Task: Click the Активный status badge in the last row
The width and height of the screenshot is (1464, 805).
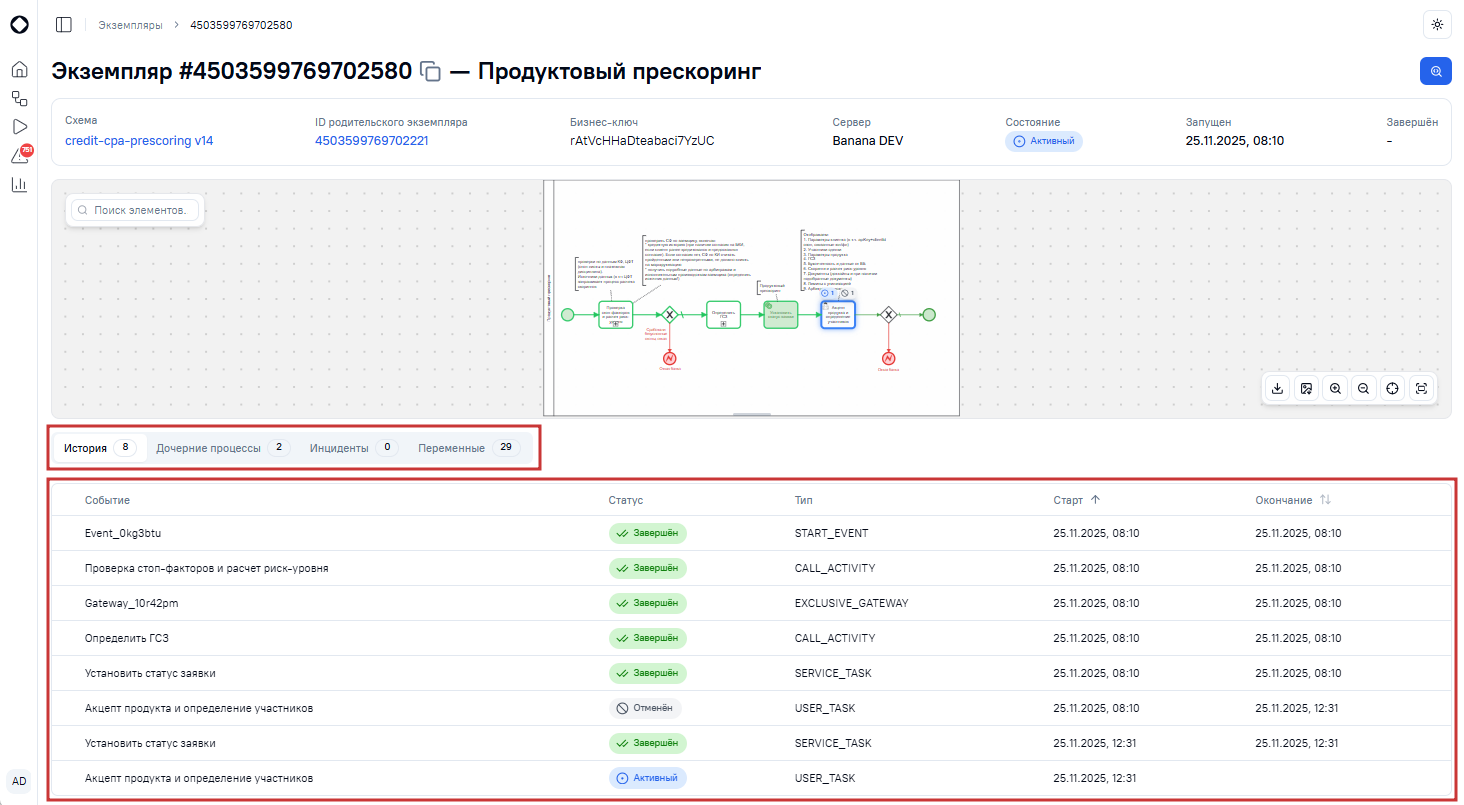Action: [648, 778]
